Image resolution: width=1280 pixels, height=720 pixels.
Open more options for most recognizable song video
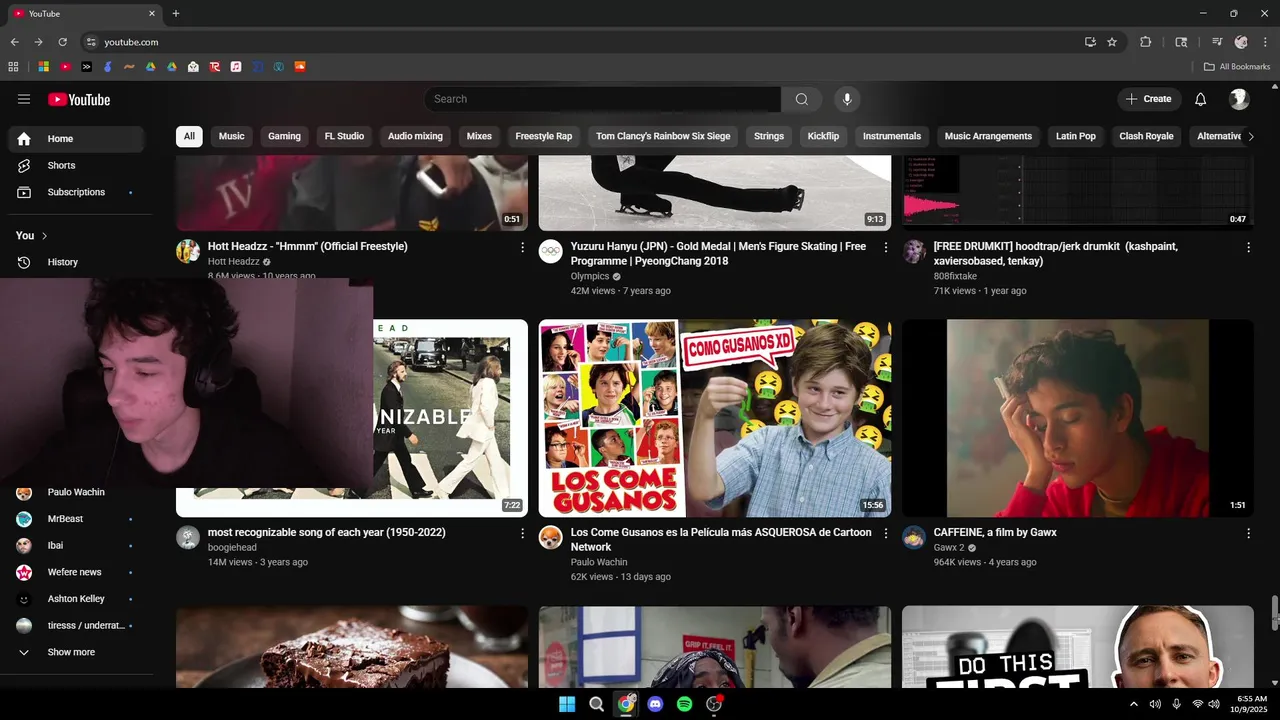[522, 534]
